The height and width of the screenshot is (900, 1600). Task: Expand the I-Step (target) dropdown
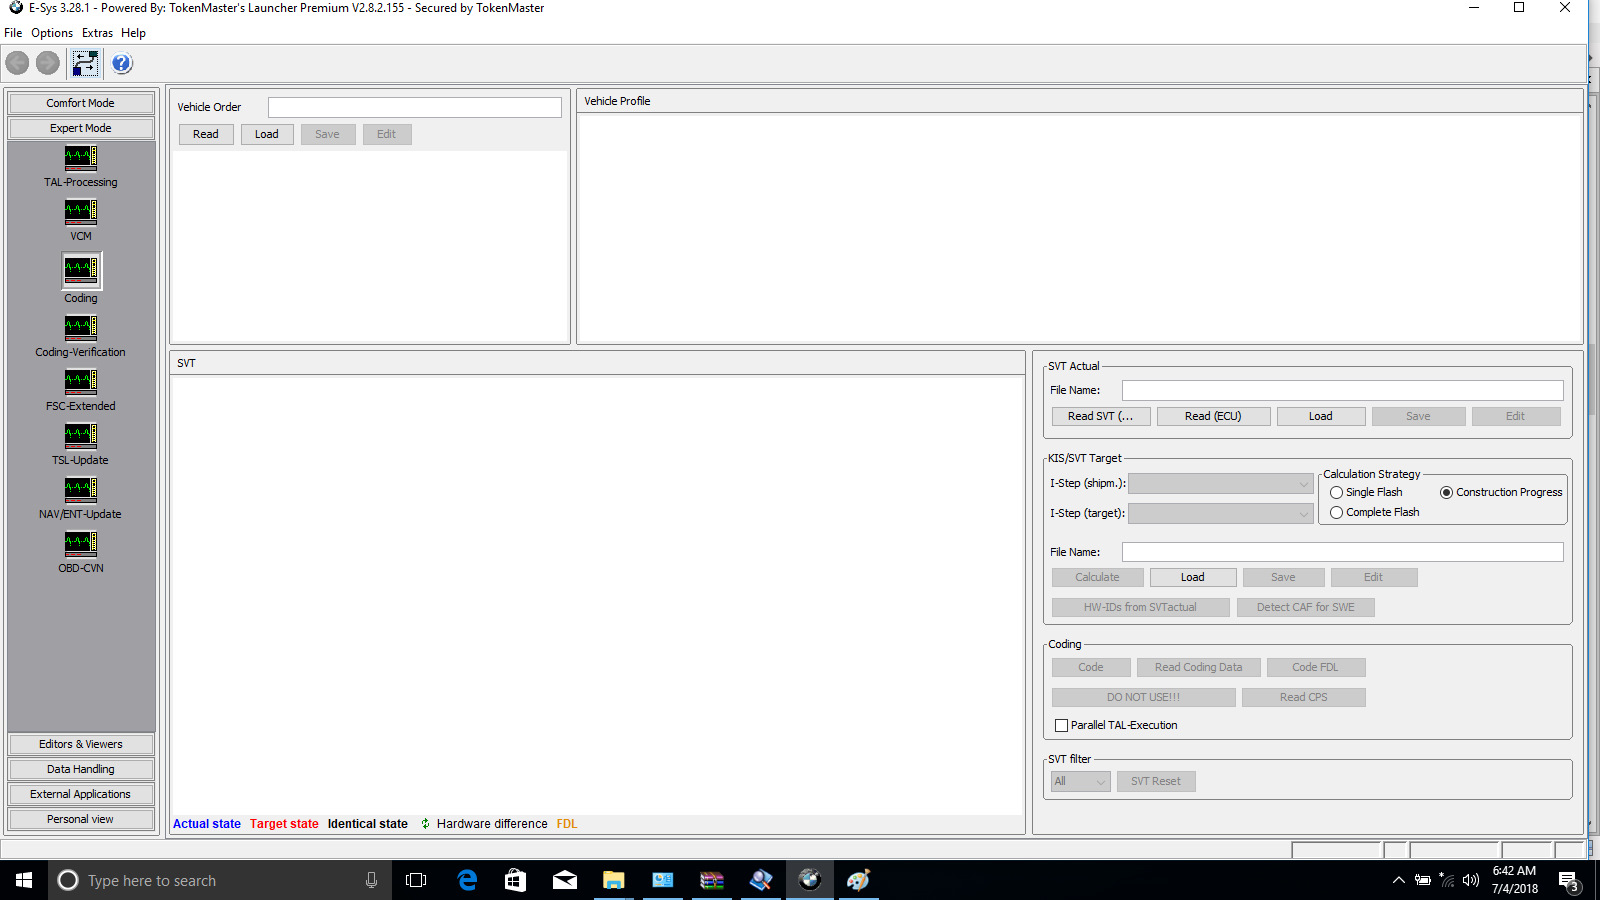1221,514
